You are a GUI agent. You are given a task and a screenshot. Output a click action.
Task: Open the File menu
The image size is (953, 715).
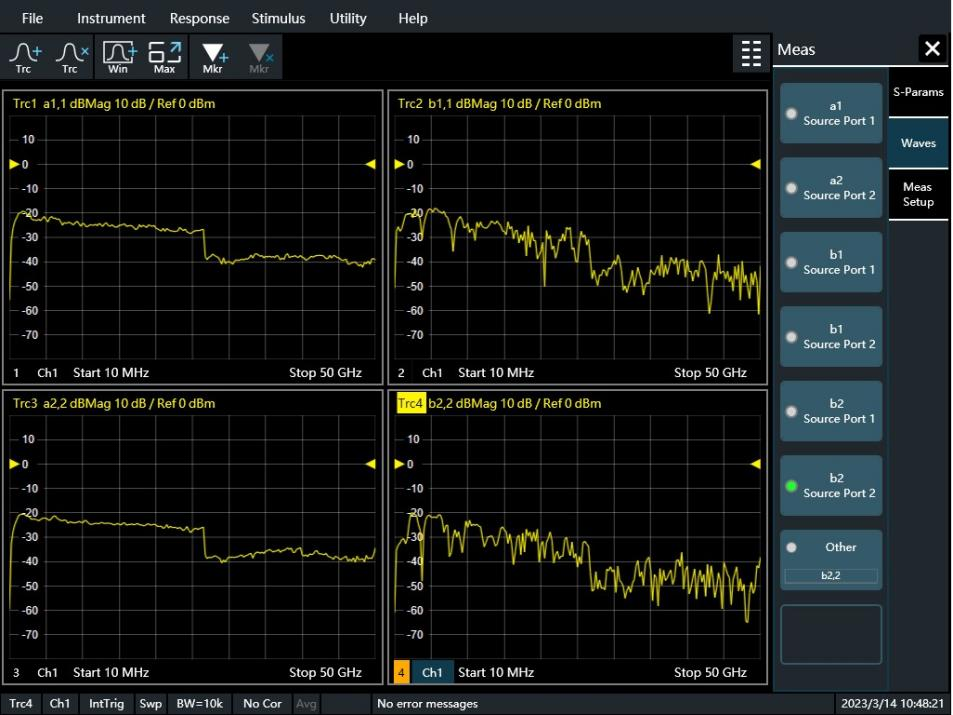(32, 18)
